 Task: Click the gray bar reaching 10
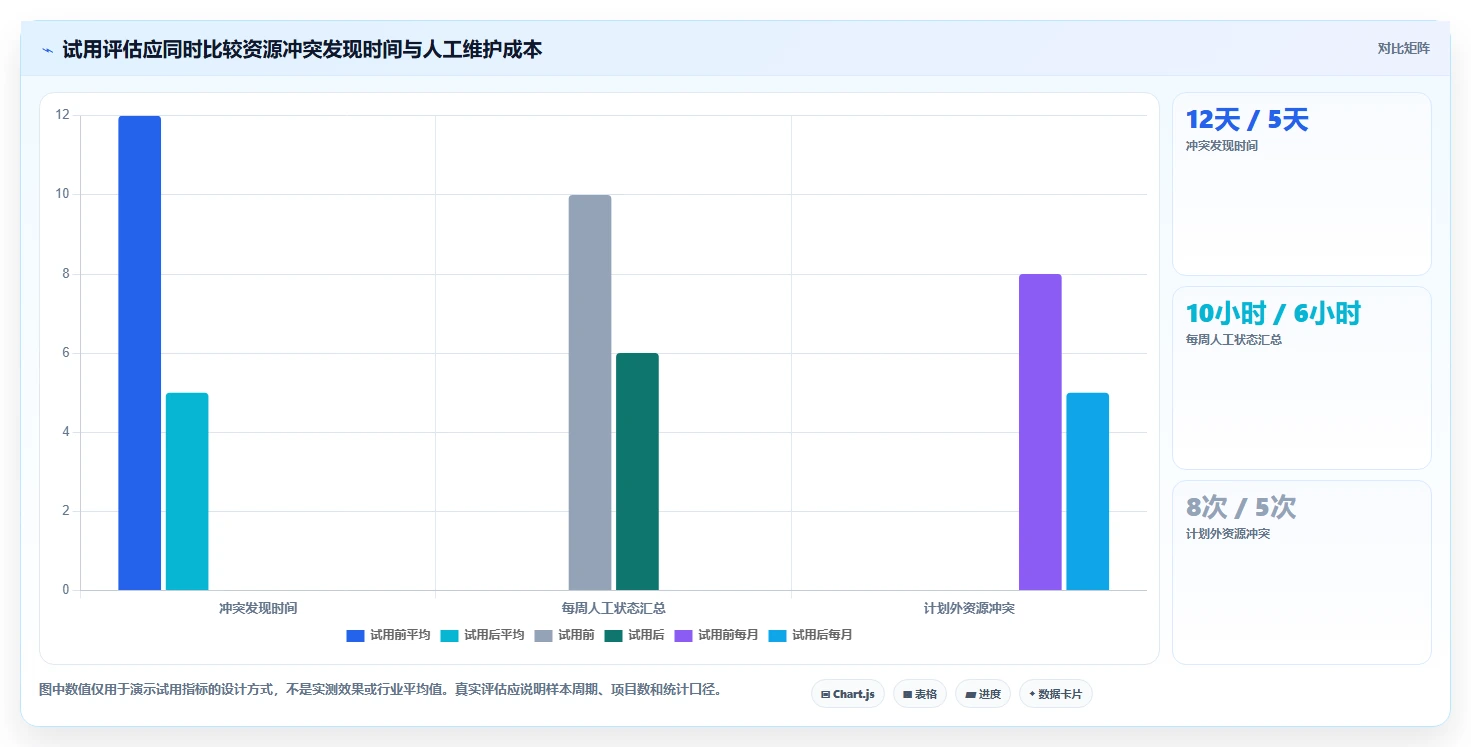tap(590, 392)
